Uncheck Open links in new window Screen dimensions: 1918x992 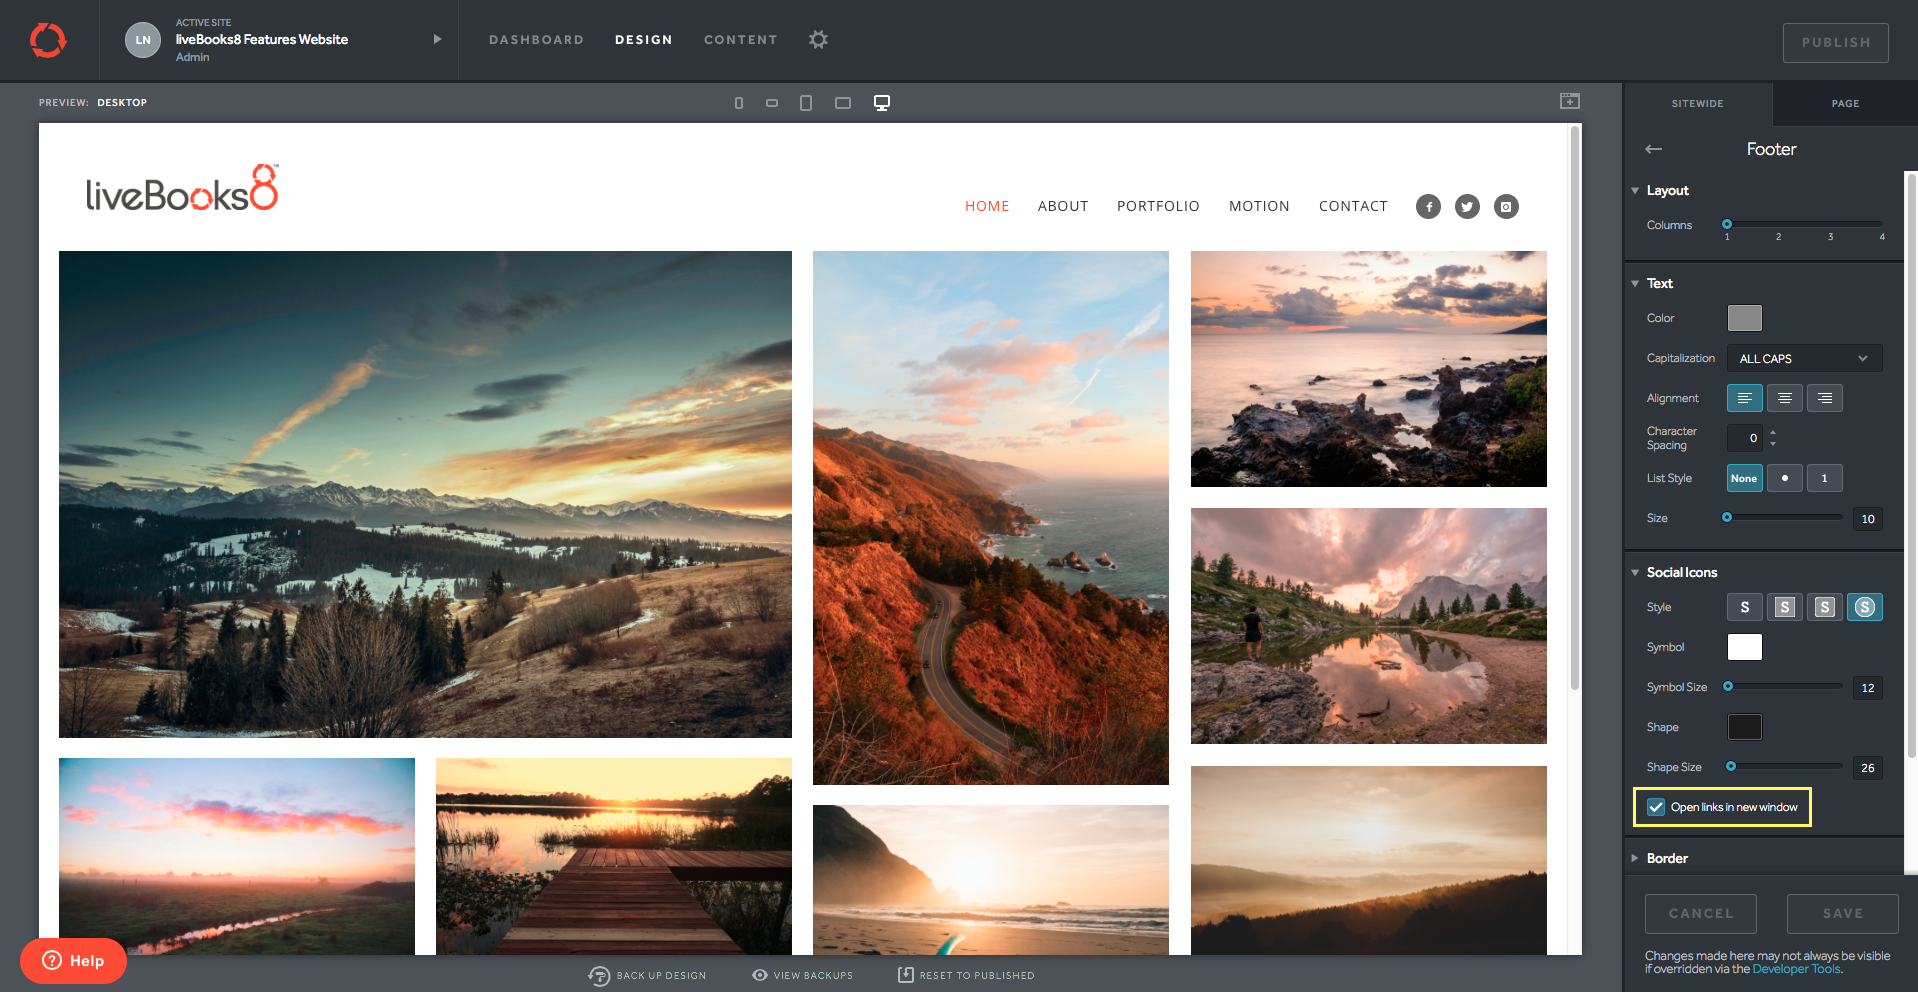pyautogui.click(x=1657, y=807)
